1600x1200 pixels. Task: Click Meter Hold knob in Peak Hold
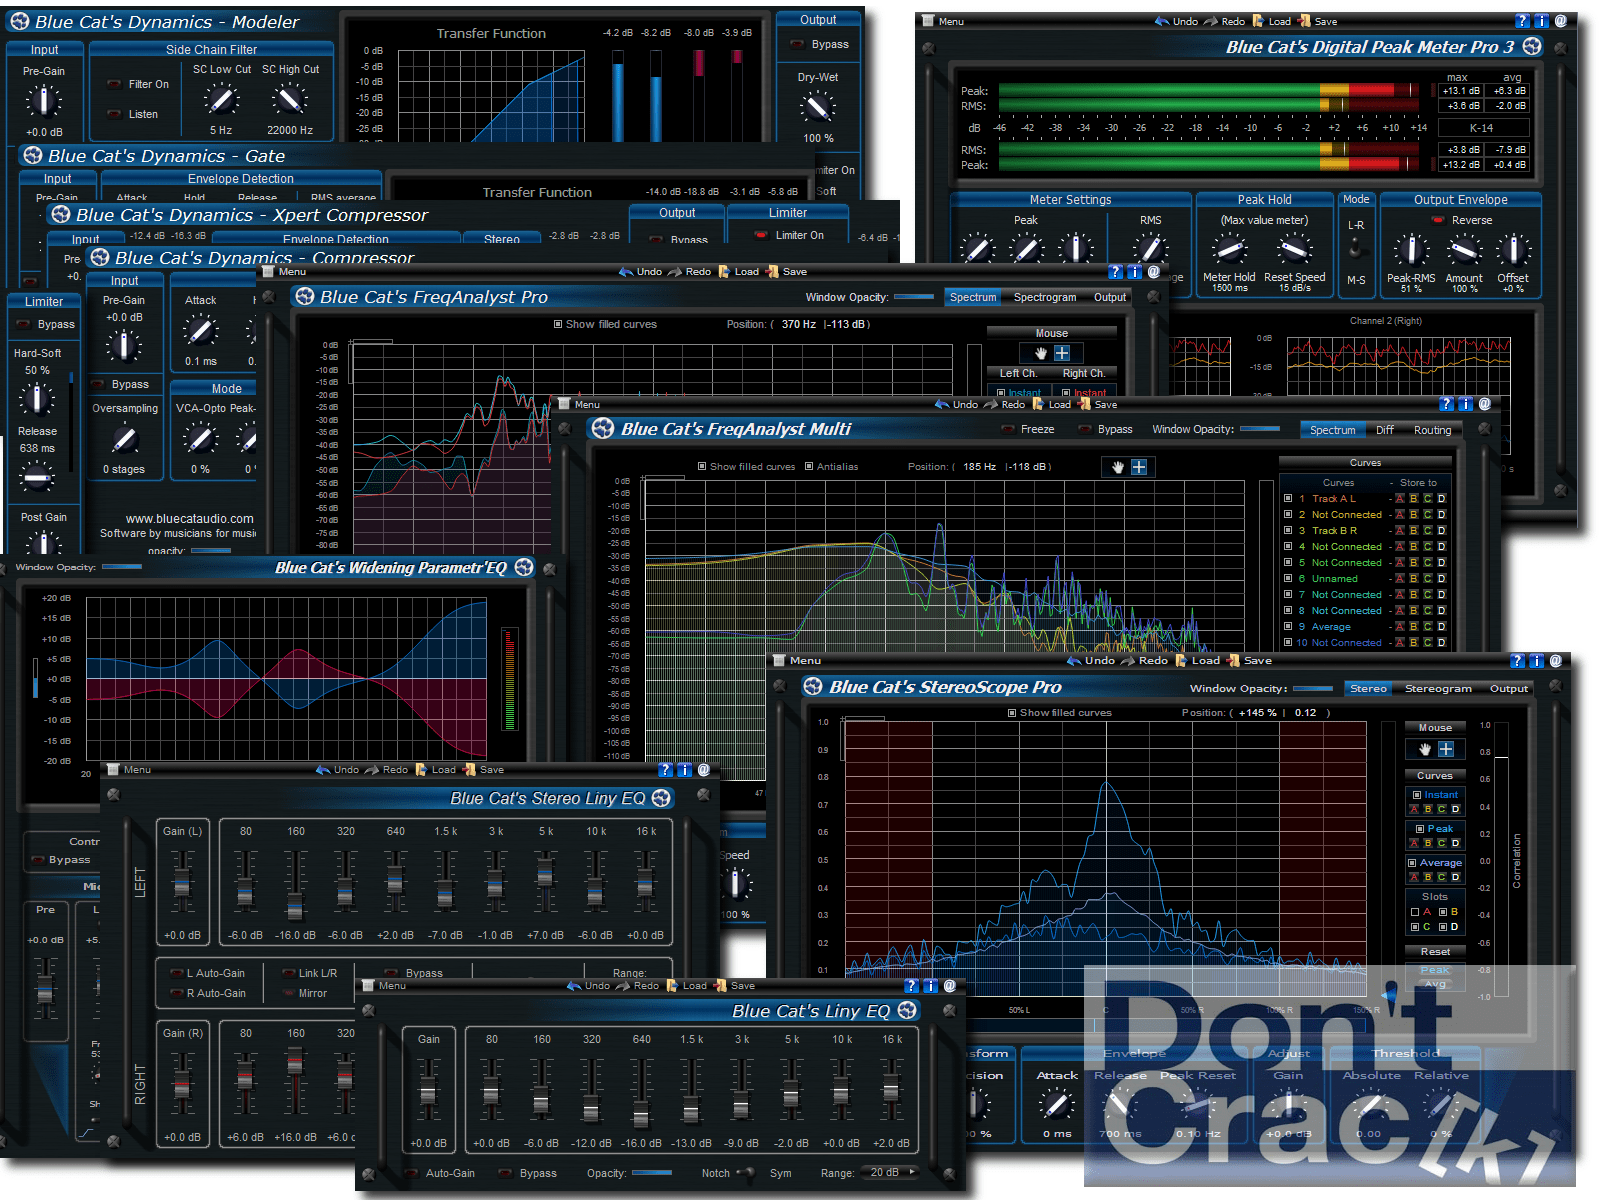tap(1229, 249)
